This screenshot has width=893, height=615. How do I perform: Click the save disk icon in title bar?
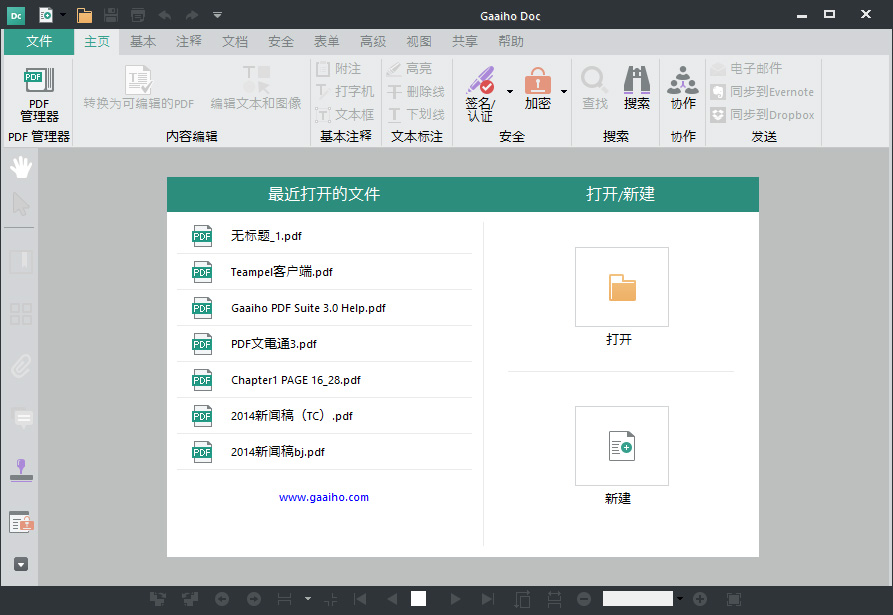(x=111, y=15)
